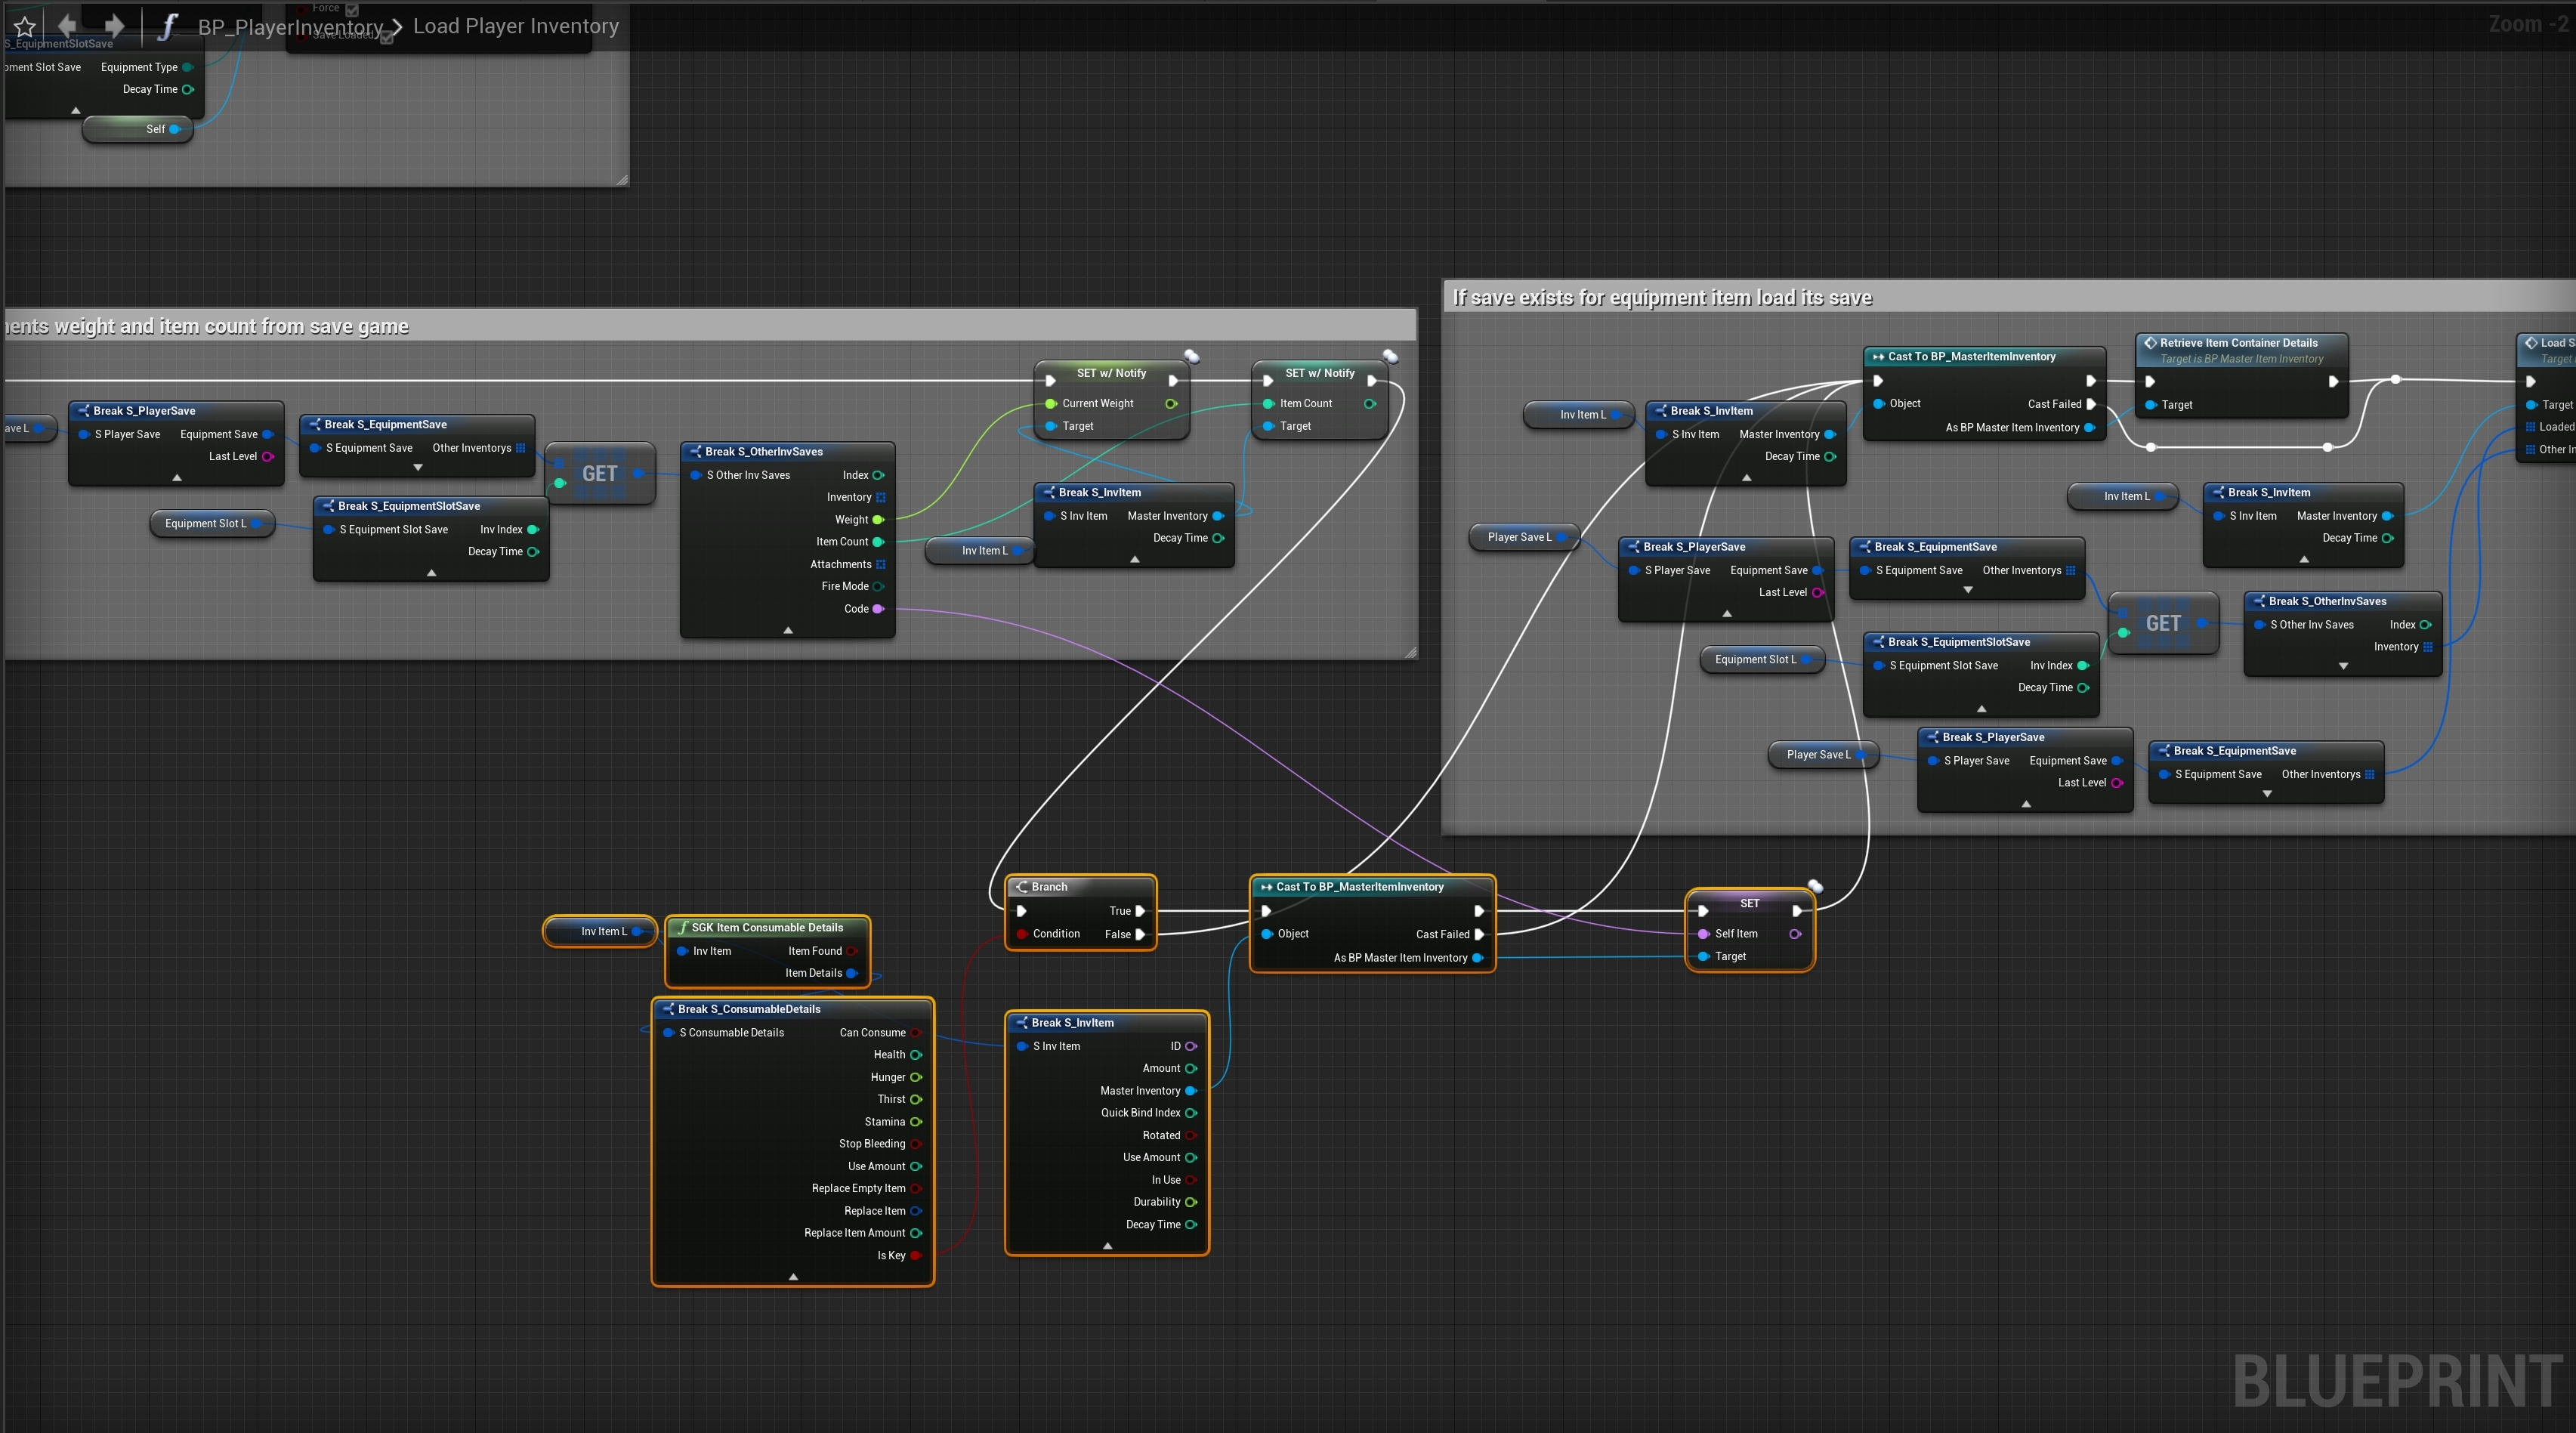Click the Can Consume boolean pin
Viewport: 2576px width, 1433px height.
(x=915, y=1033)
